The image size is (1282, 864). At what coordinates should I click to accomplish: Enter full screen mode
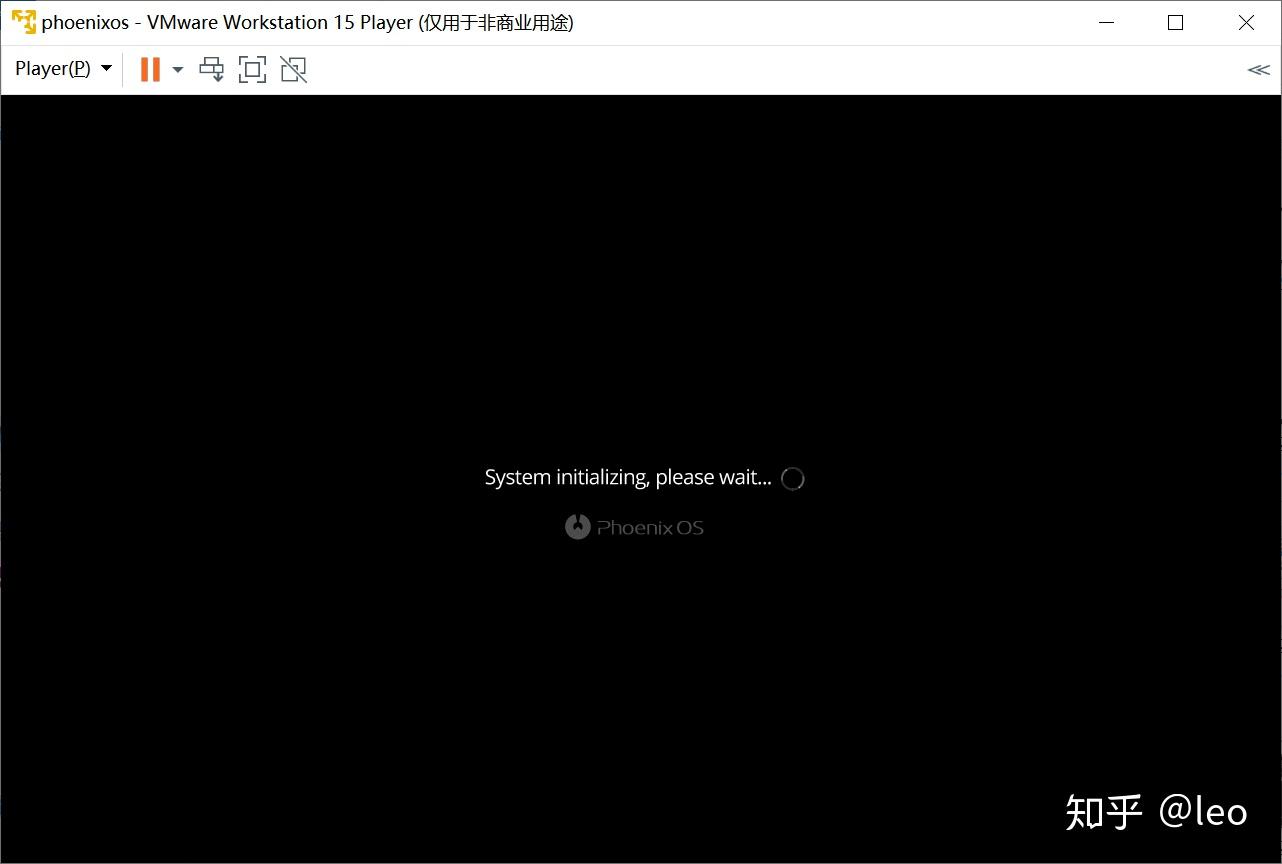pos(252,69)
